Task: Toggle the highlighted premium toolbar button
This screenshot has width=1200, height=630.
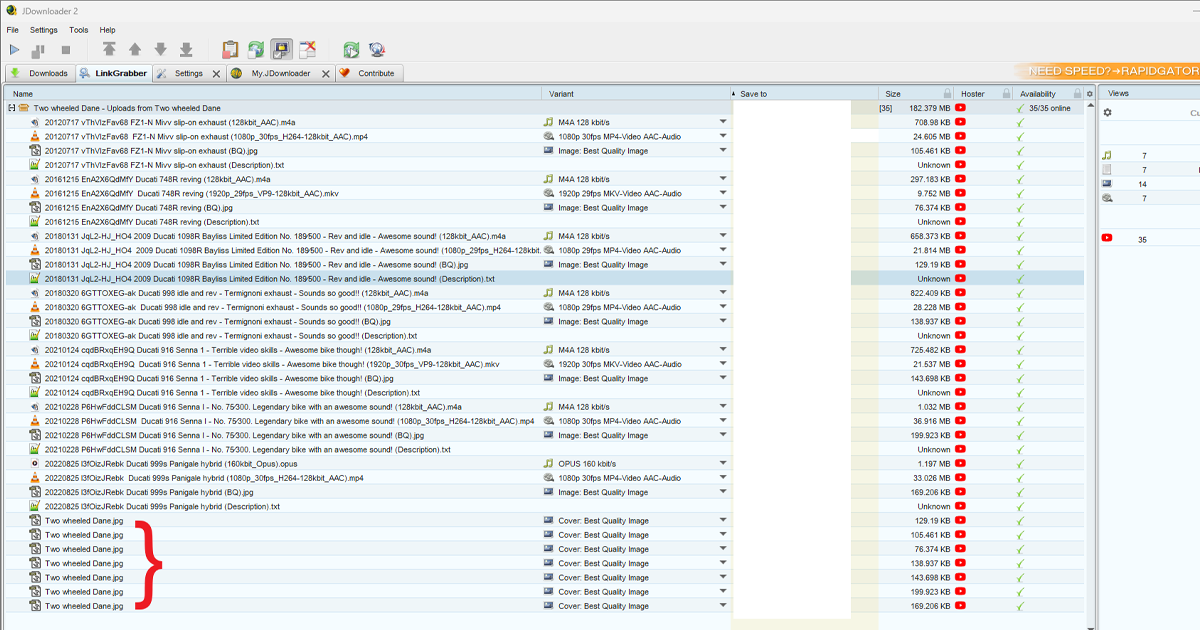Action: [282, 49]
